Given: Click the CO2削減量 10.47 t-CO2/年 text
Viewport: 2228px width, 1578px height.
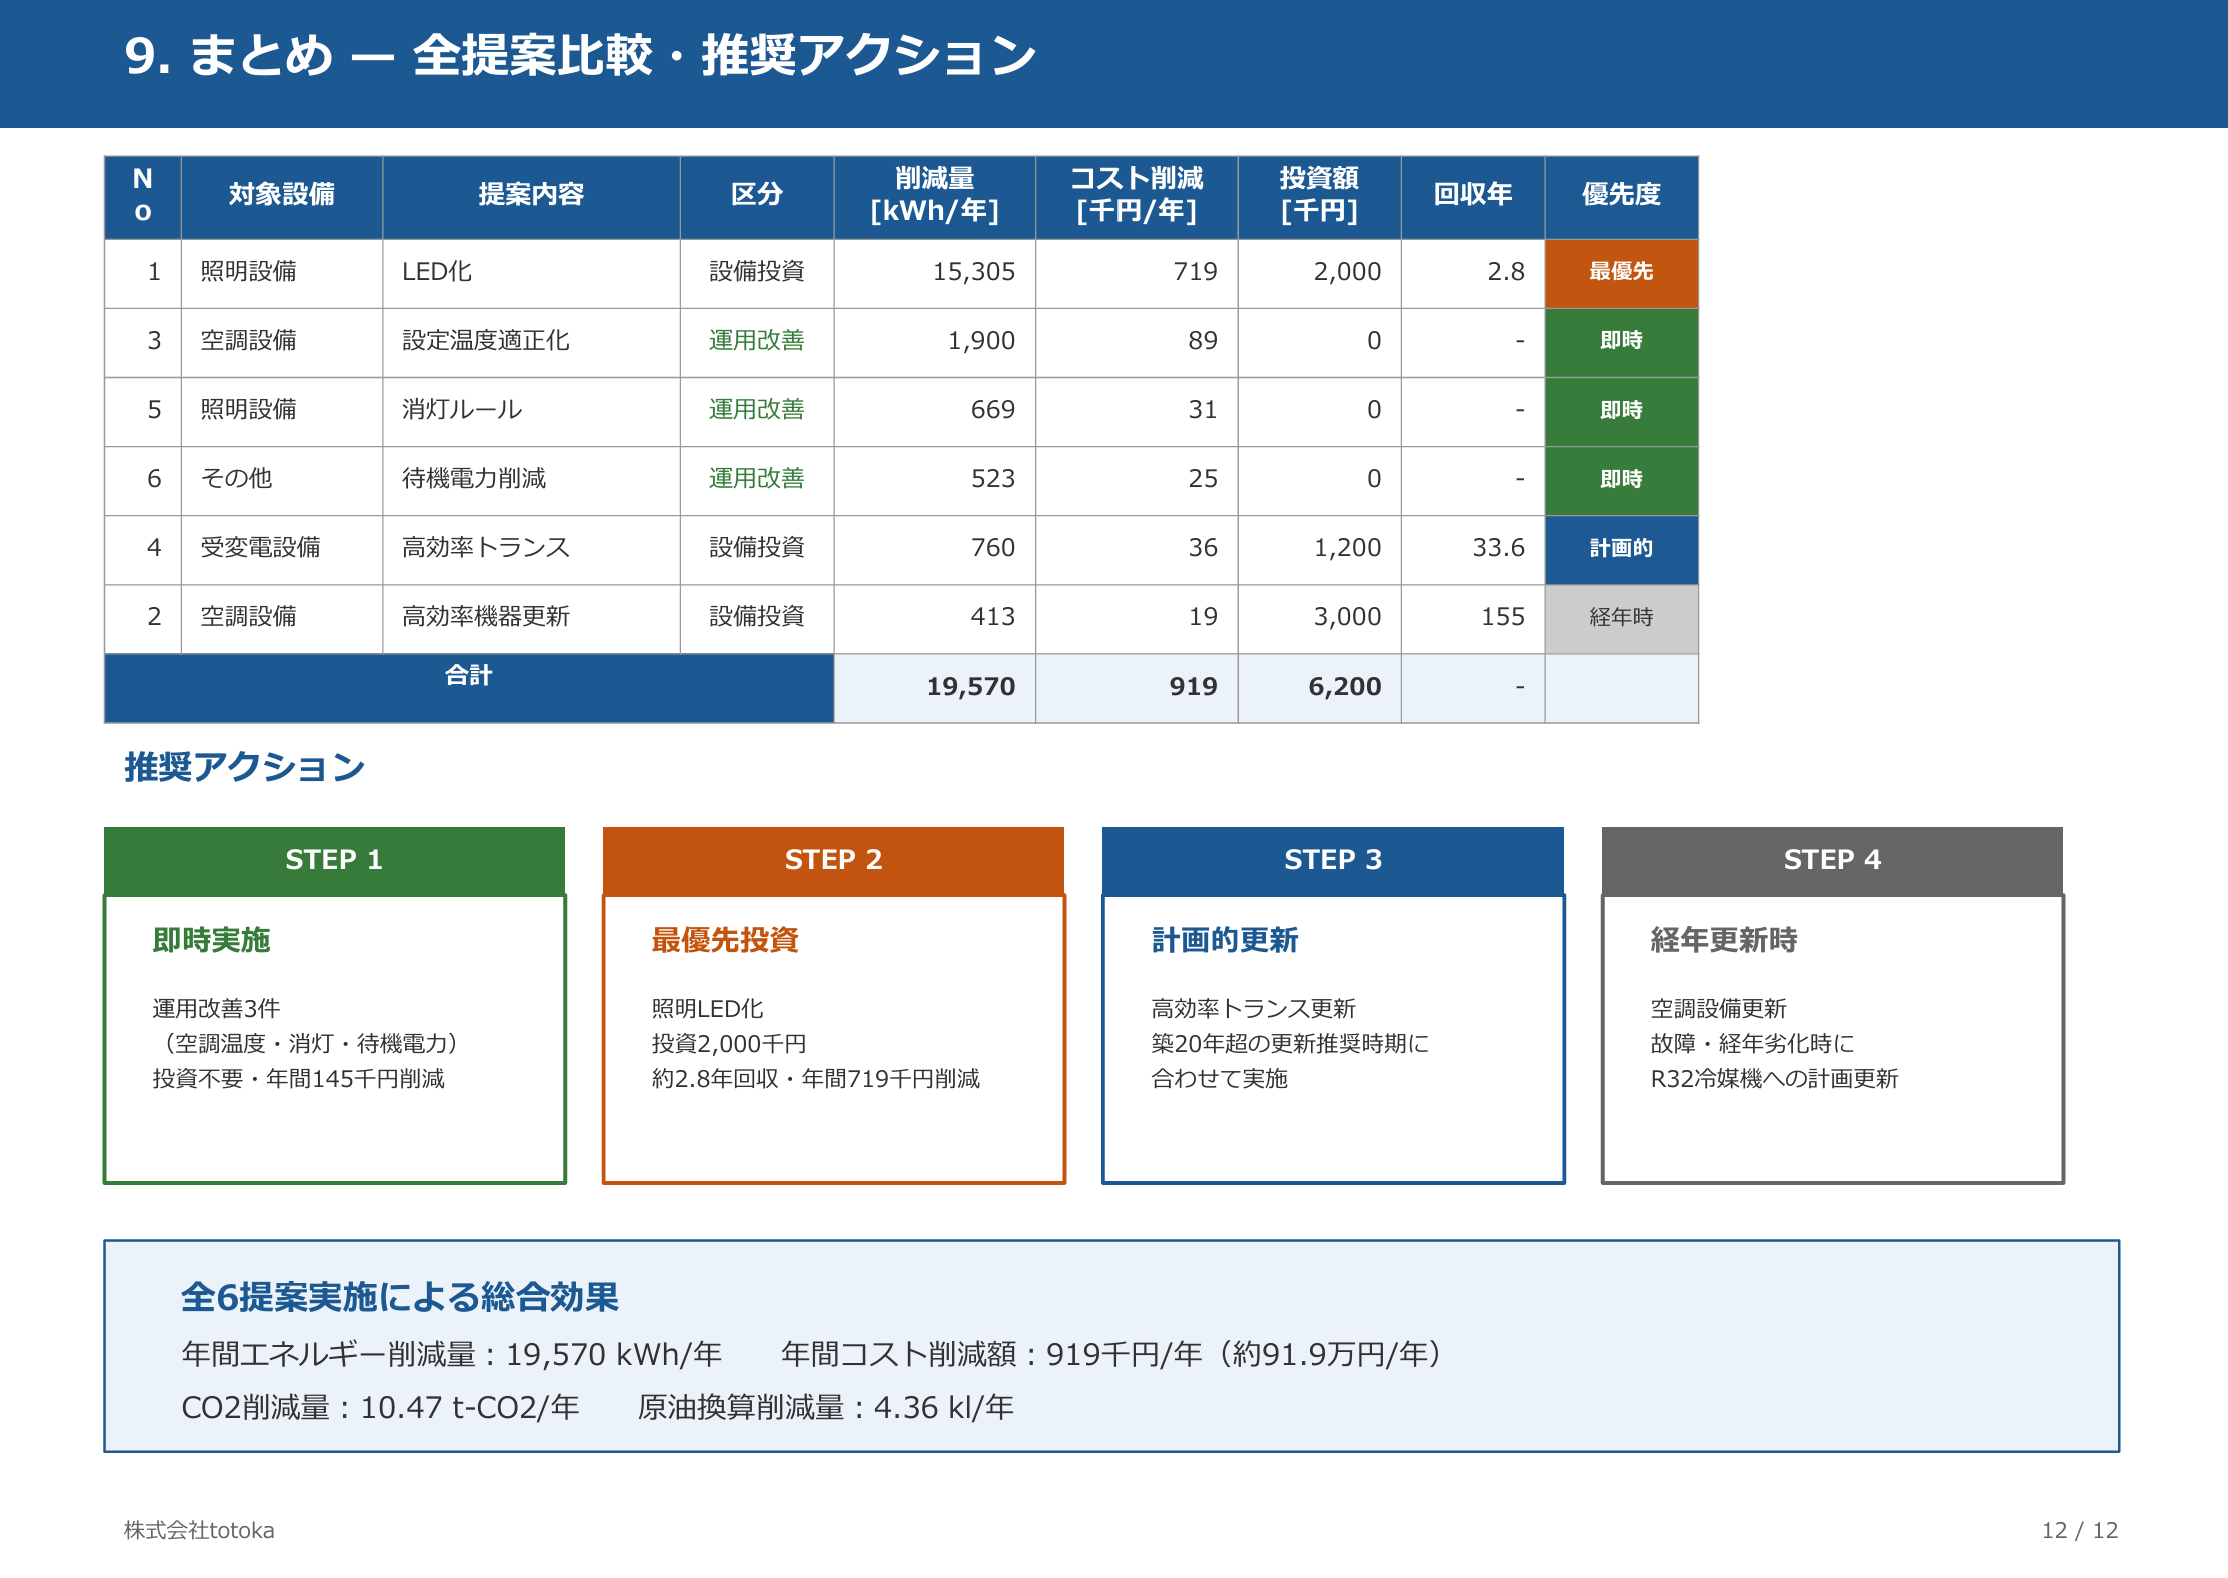Looking at the screenshot, I should pos(380,1408).
